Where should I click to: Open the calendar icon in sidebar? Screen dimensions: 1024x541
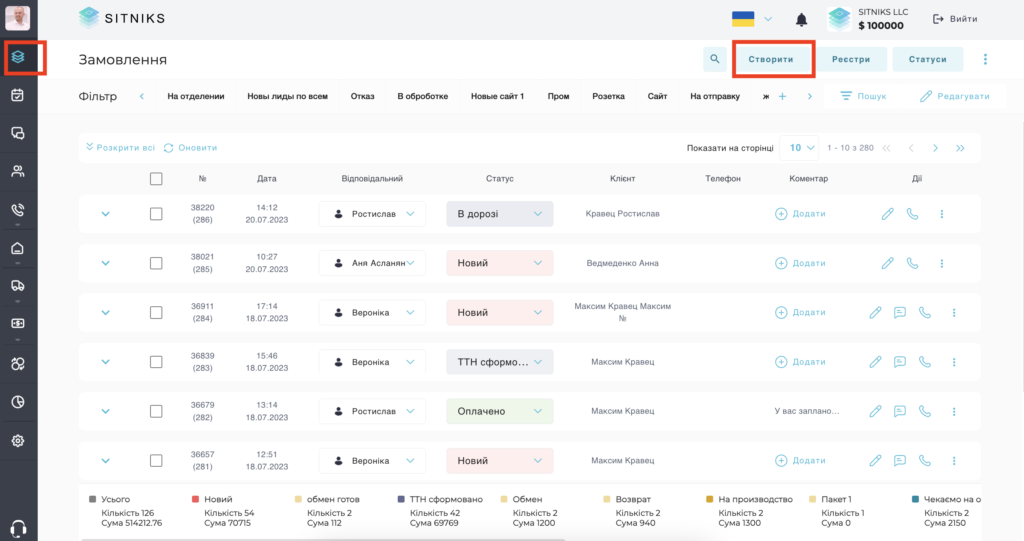[x=18, y=95]
